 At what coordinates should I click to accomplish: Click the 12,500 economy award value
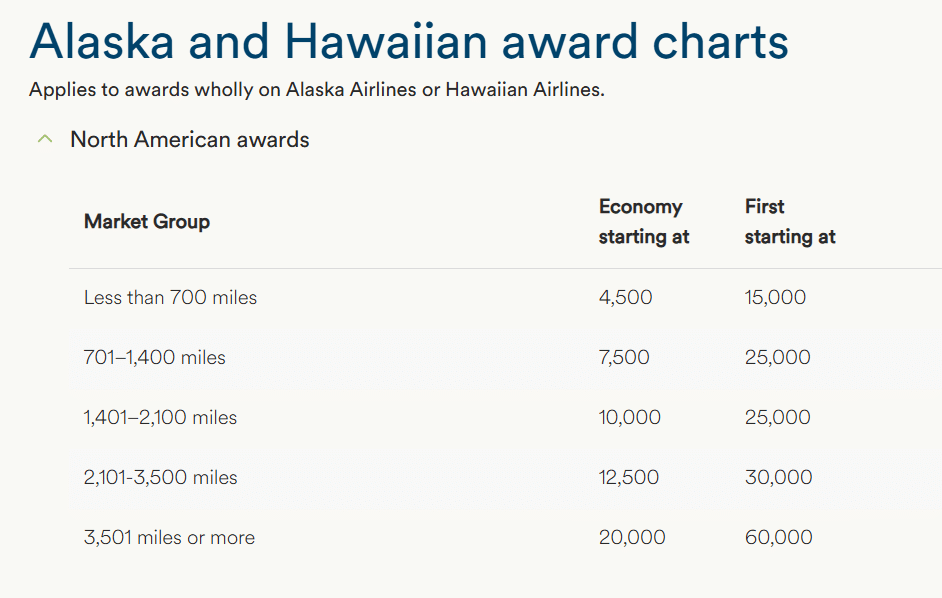629,477
